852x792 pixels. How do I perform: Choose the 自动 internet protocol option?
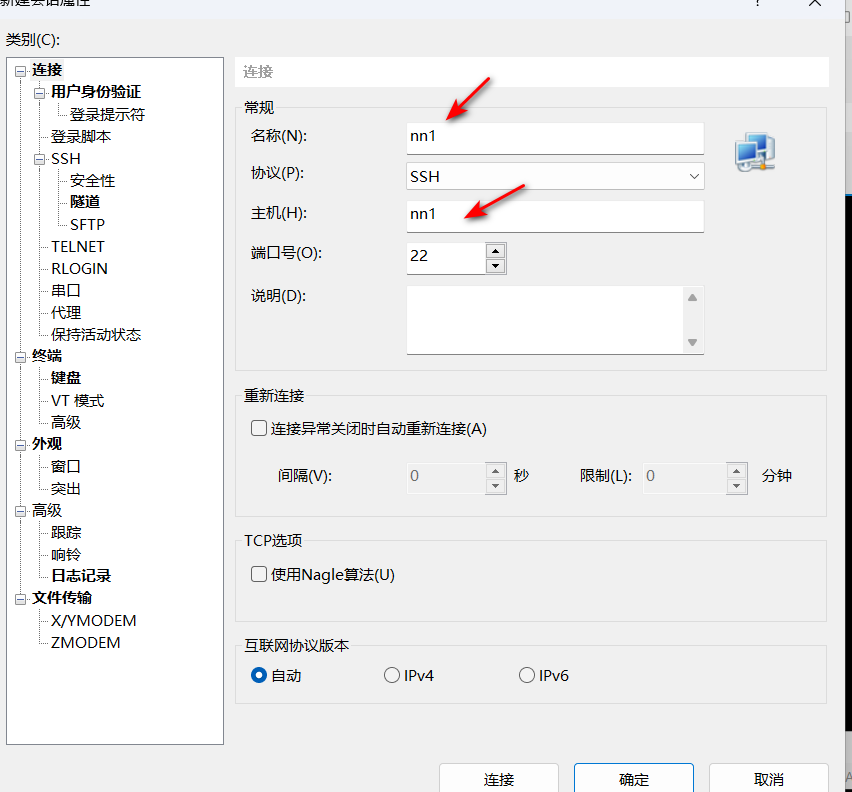click(259, 676)
